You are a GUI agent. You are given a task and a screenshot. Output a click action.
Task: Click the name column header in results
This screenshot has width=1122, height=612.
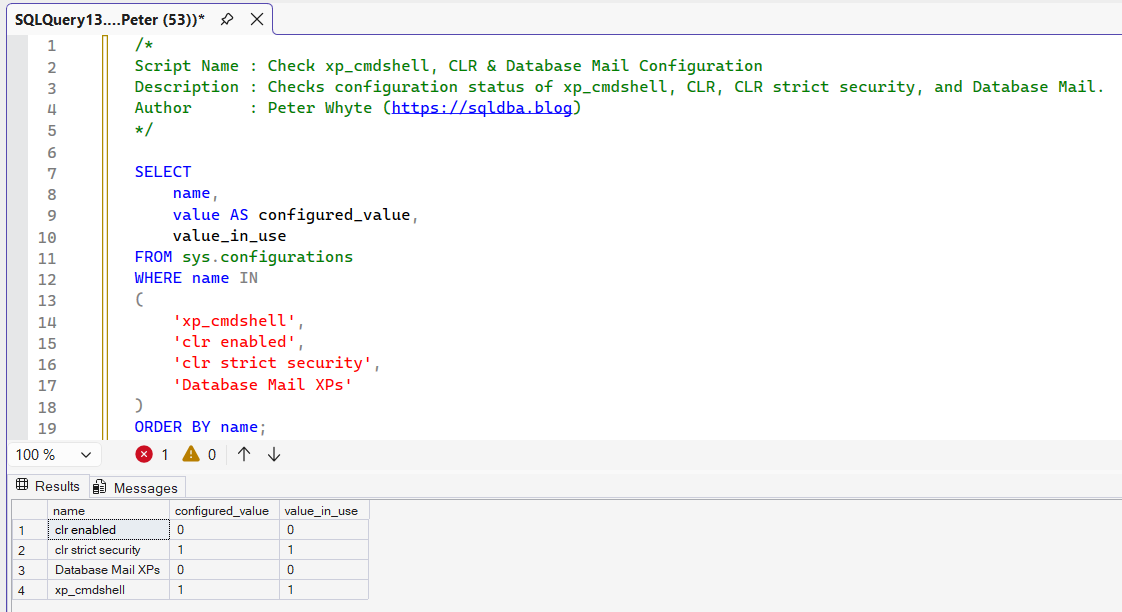pos(108,510)
